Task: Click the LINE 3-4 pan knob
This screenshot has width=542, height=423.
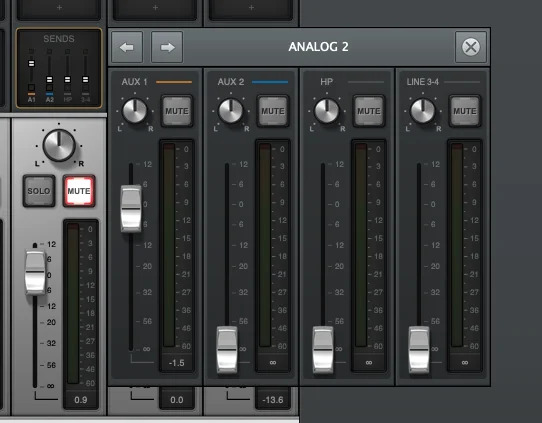Action: click(x=422, y=111)
